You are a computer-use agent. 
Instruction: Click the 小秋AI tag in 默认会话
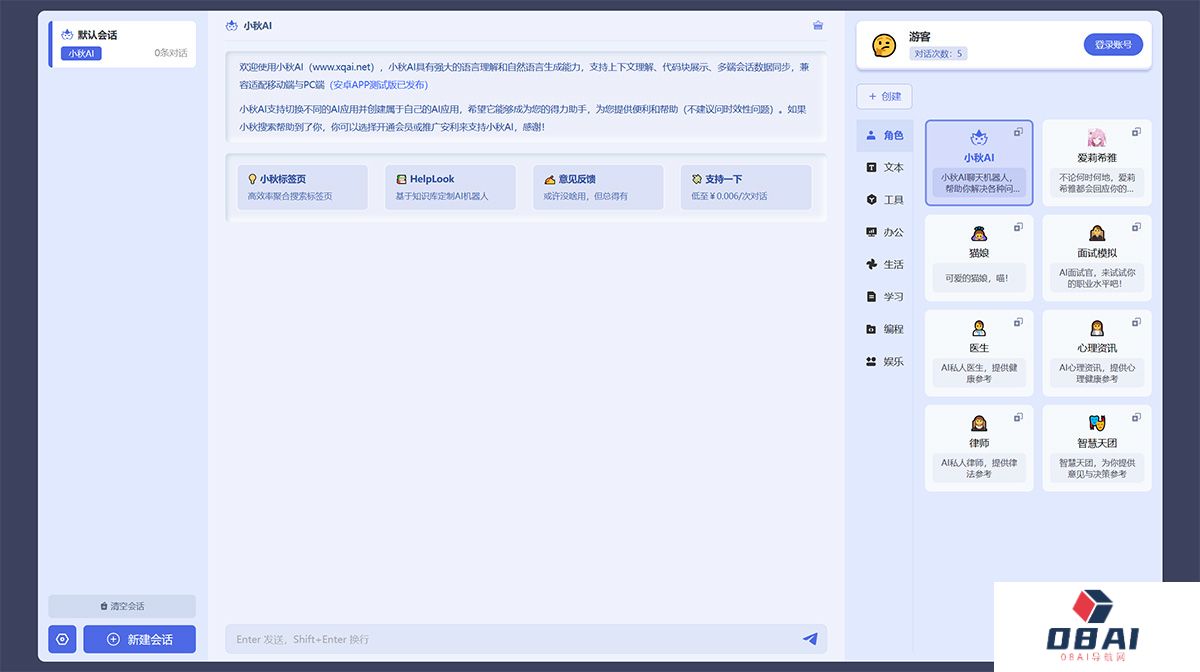click(81, 53)
